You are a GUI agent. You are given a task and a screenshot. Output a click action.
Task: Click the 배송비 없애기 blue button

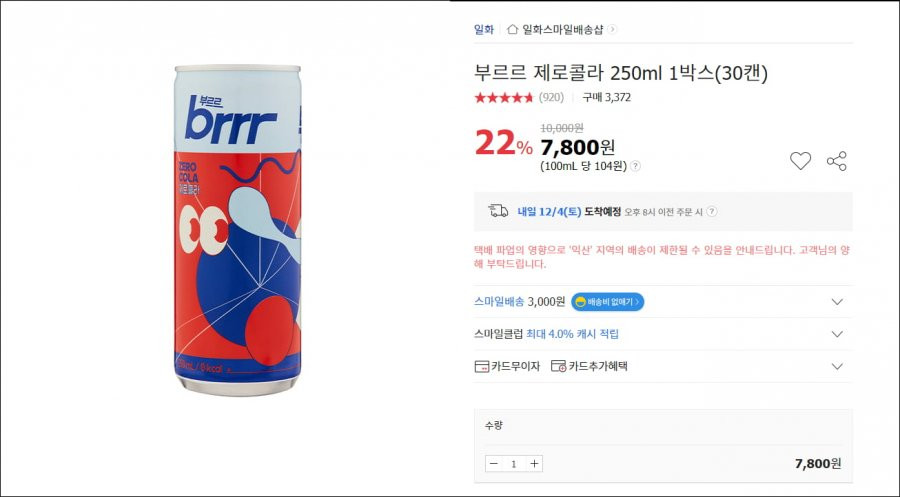[607, 302]
